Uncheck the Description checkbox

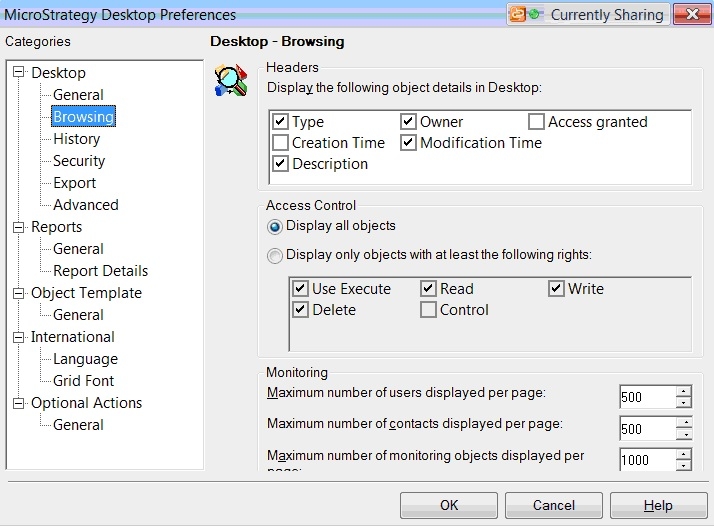[280, 163]
